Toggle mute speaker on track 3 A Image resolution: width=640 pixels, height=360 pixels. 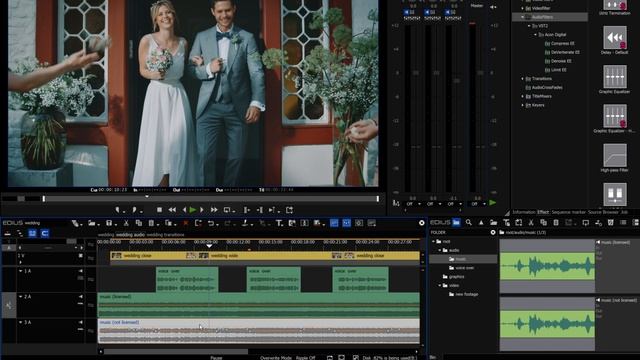tap(80, 322)
